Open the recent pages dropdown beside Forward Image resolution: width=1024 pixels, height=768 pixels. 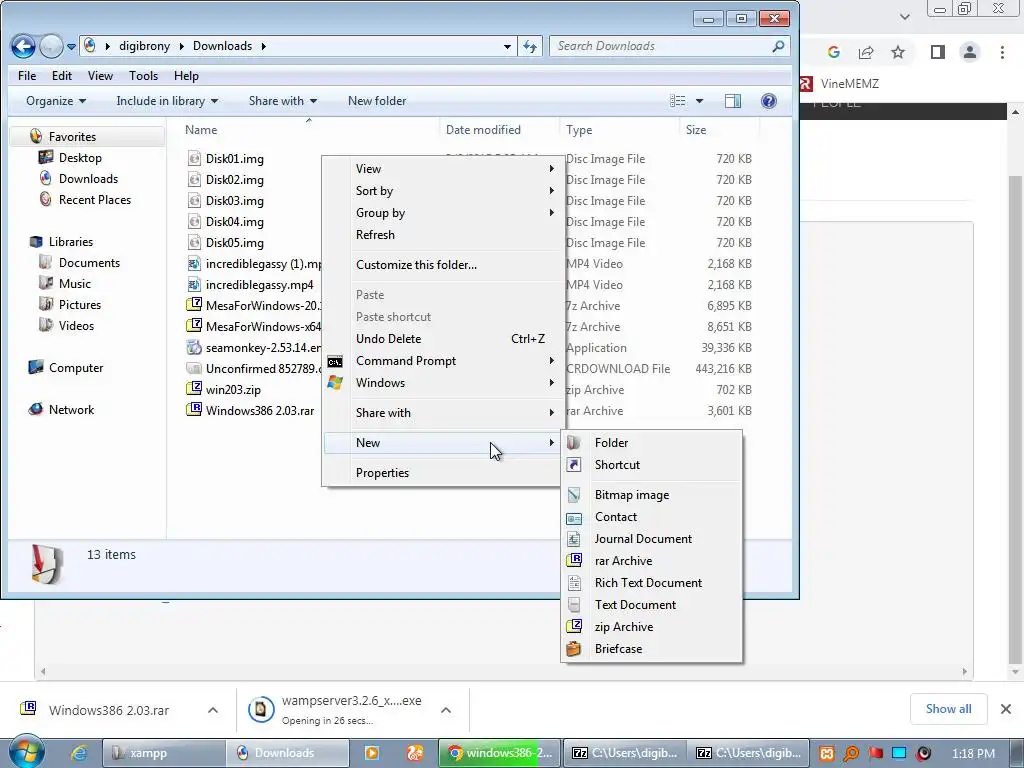[x=71, y=46]
